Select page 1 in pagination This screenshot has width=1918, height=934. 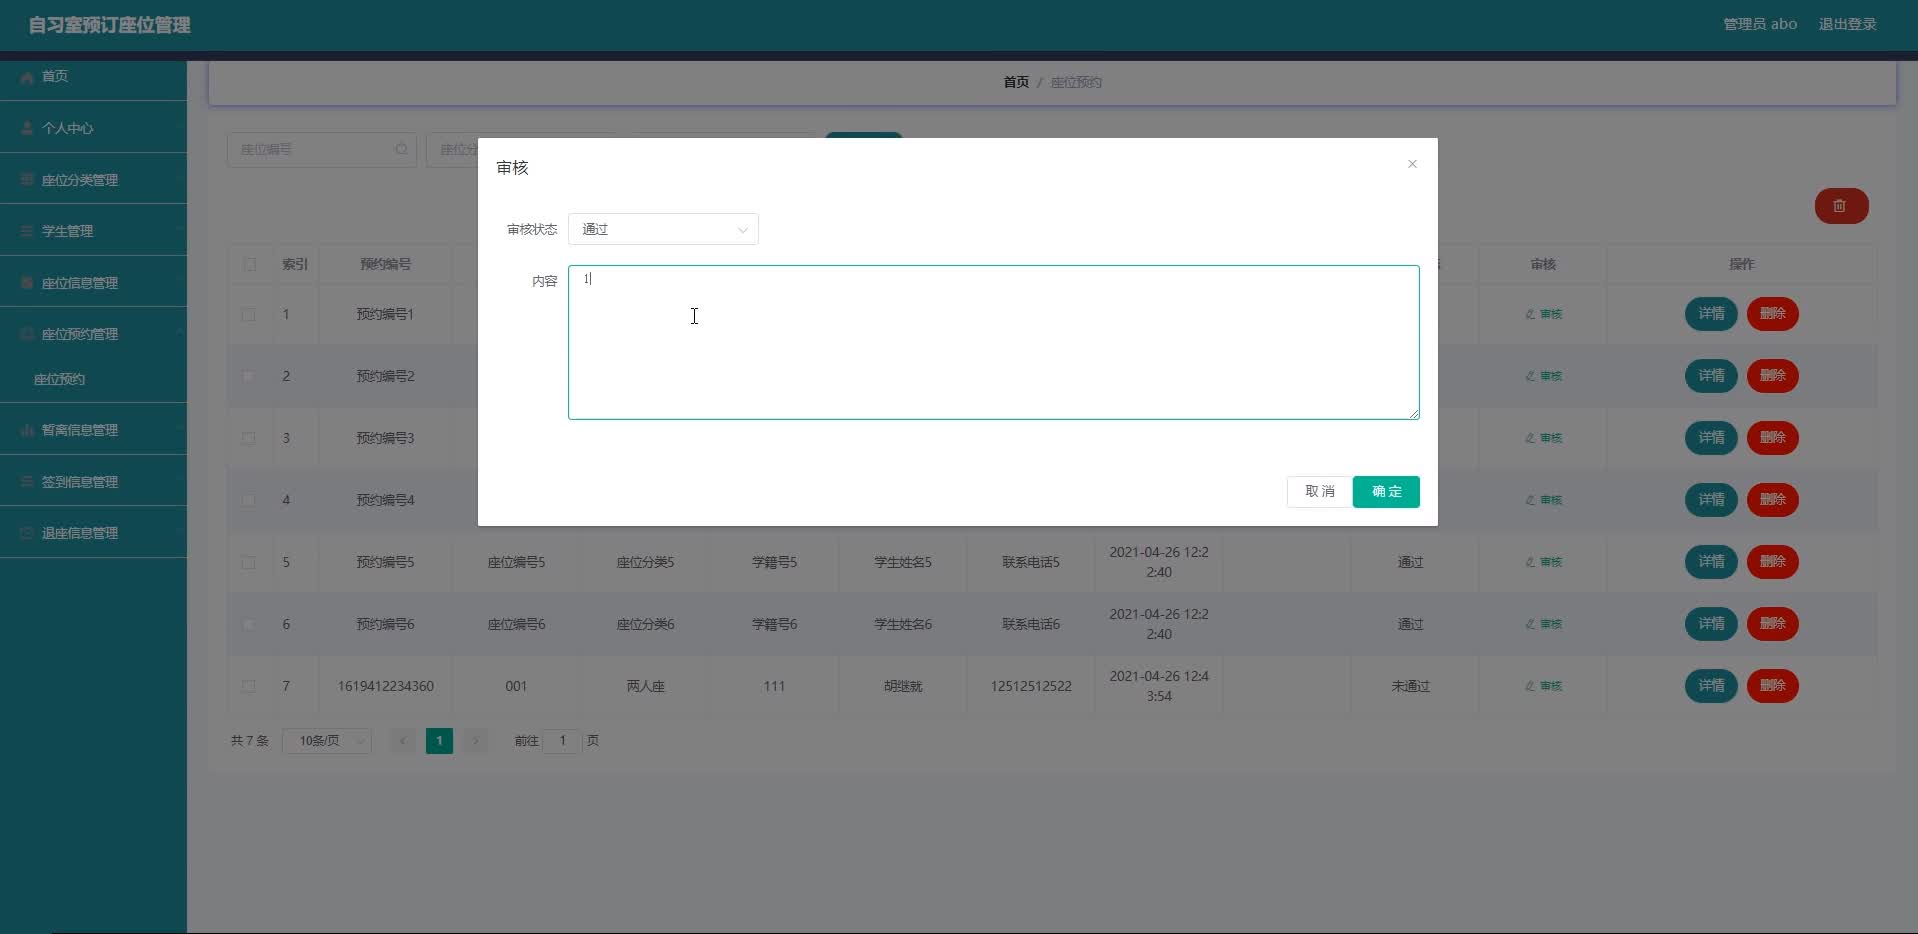coord(439,741)
